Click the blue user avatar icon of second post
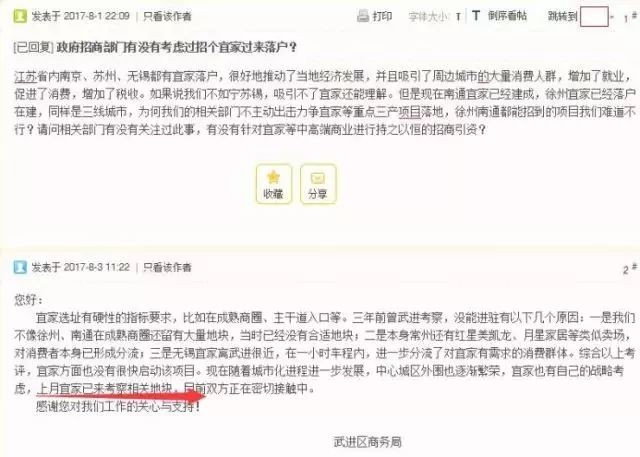The width and height of the screenshot is (640, 457). click(20, 267)
